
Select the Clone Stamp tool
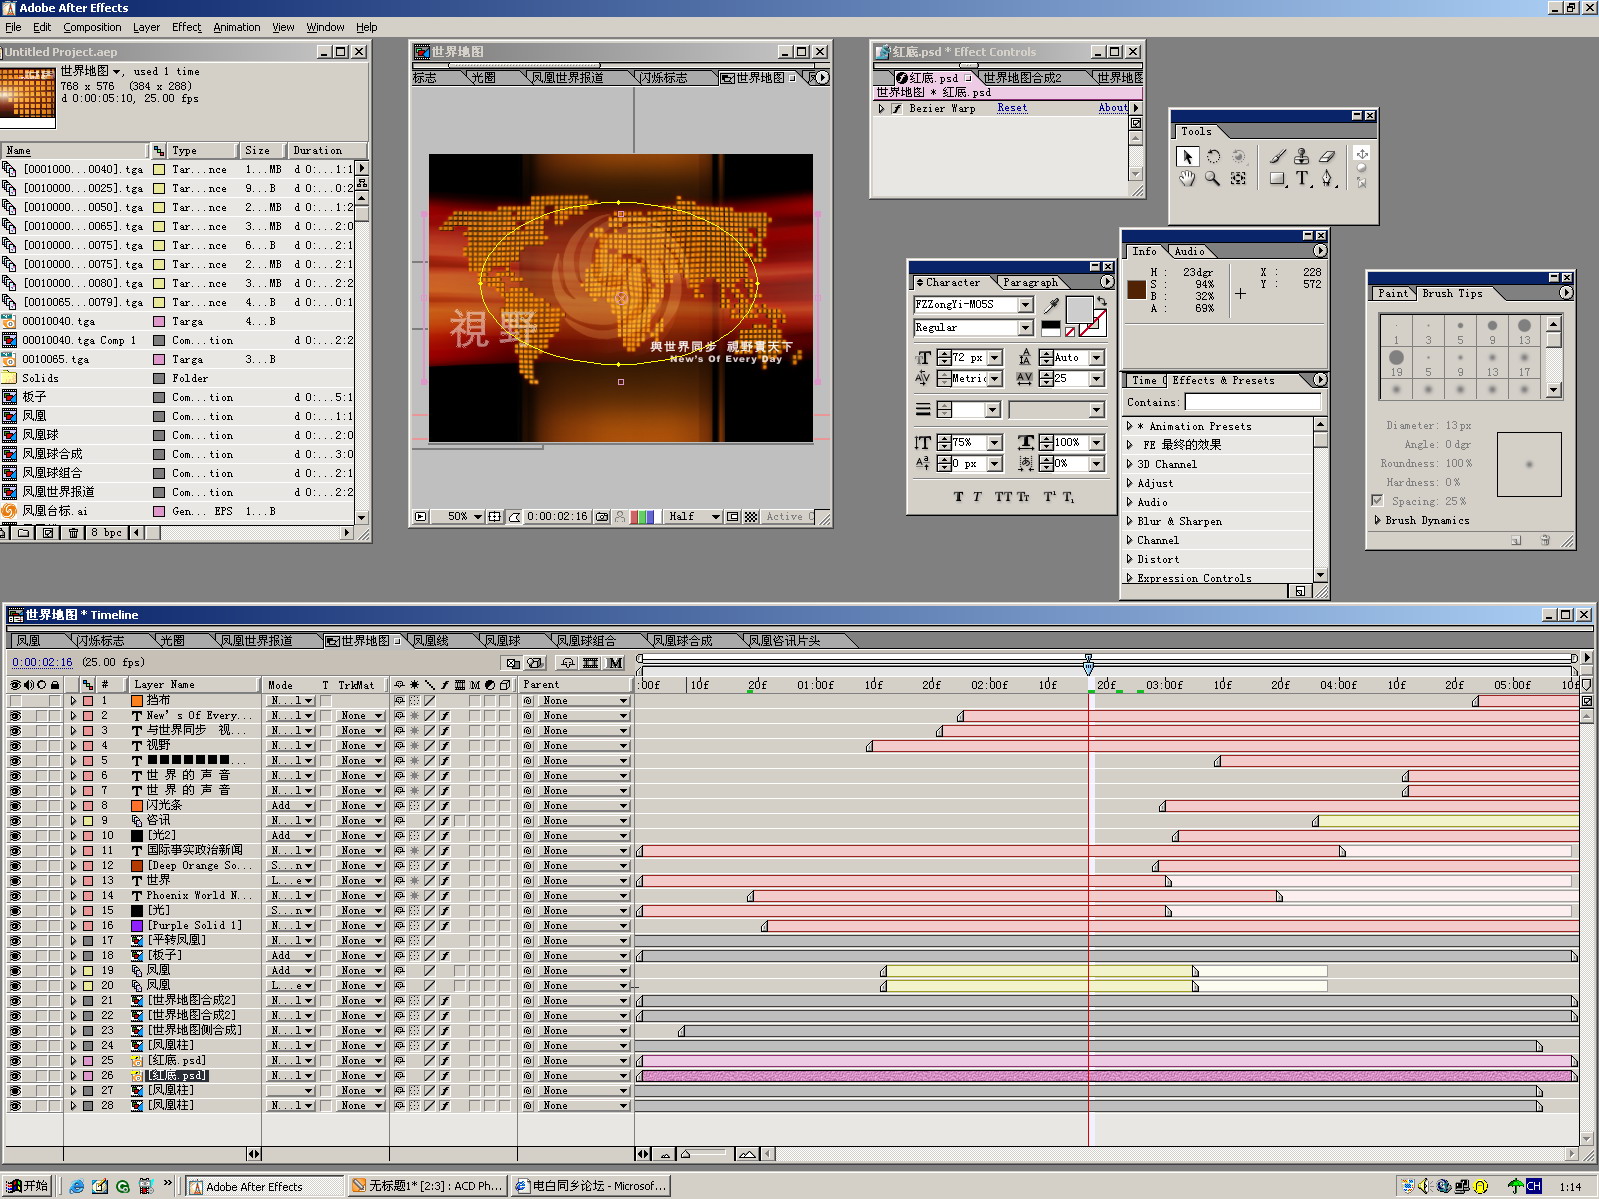click(x=1301, y=156)
